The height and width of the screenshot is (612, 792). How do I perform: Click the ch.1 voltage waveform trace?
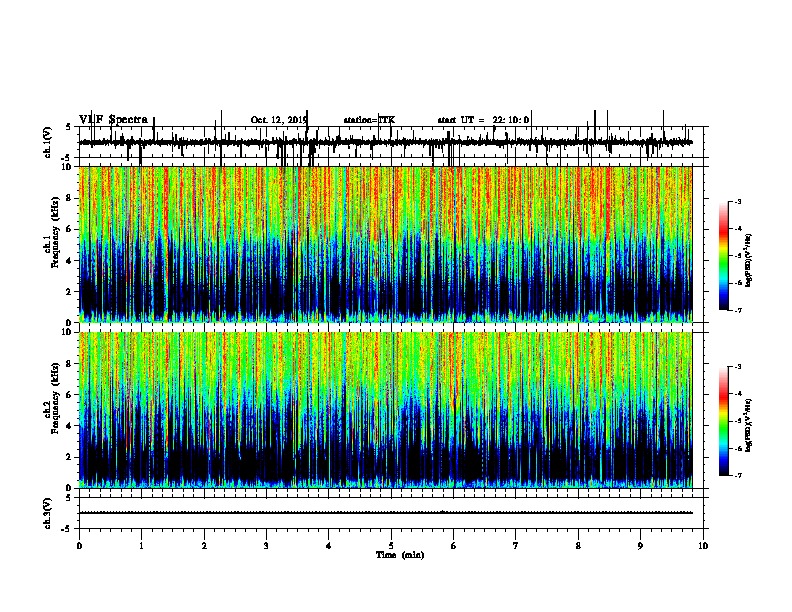click(385, 142)
